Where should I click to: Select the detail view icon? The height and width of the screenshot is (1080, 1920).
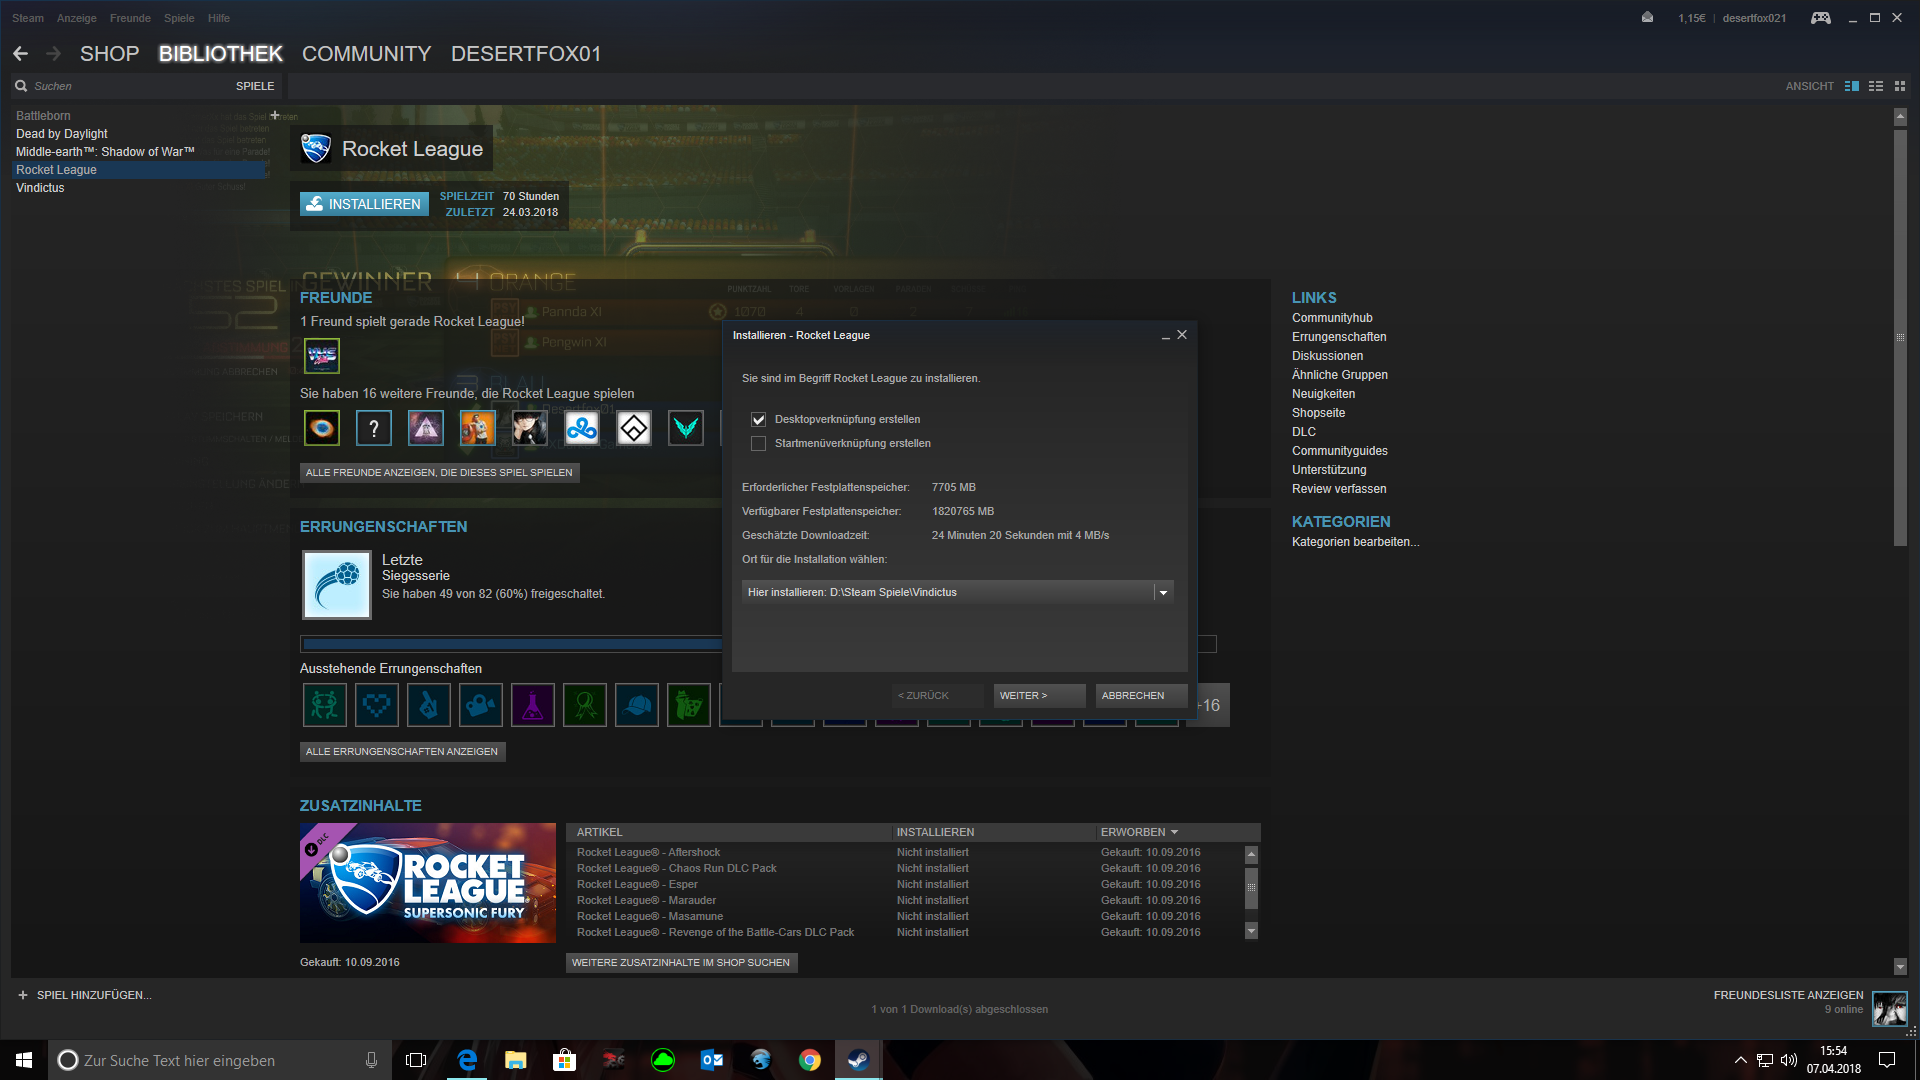point(1852,86)
